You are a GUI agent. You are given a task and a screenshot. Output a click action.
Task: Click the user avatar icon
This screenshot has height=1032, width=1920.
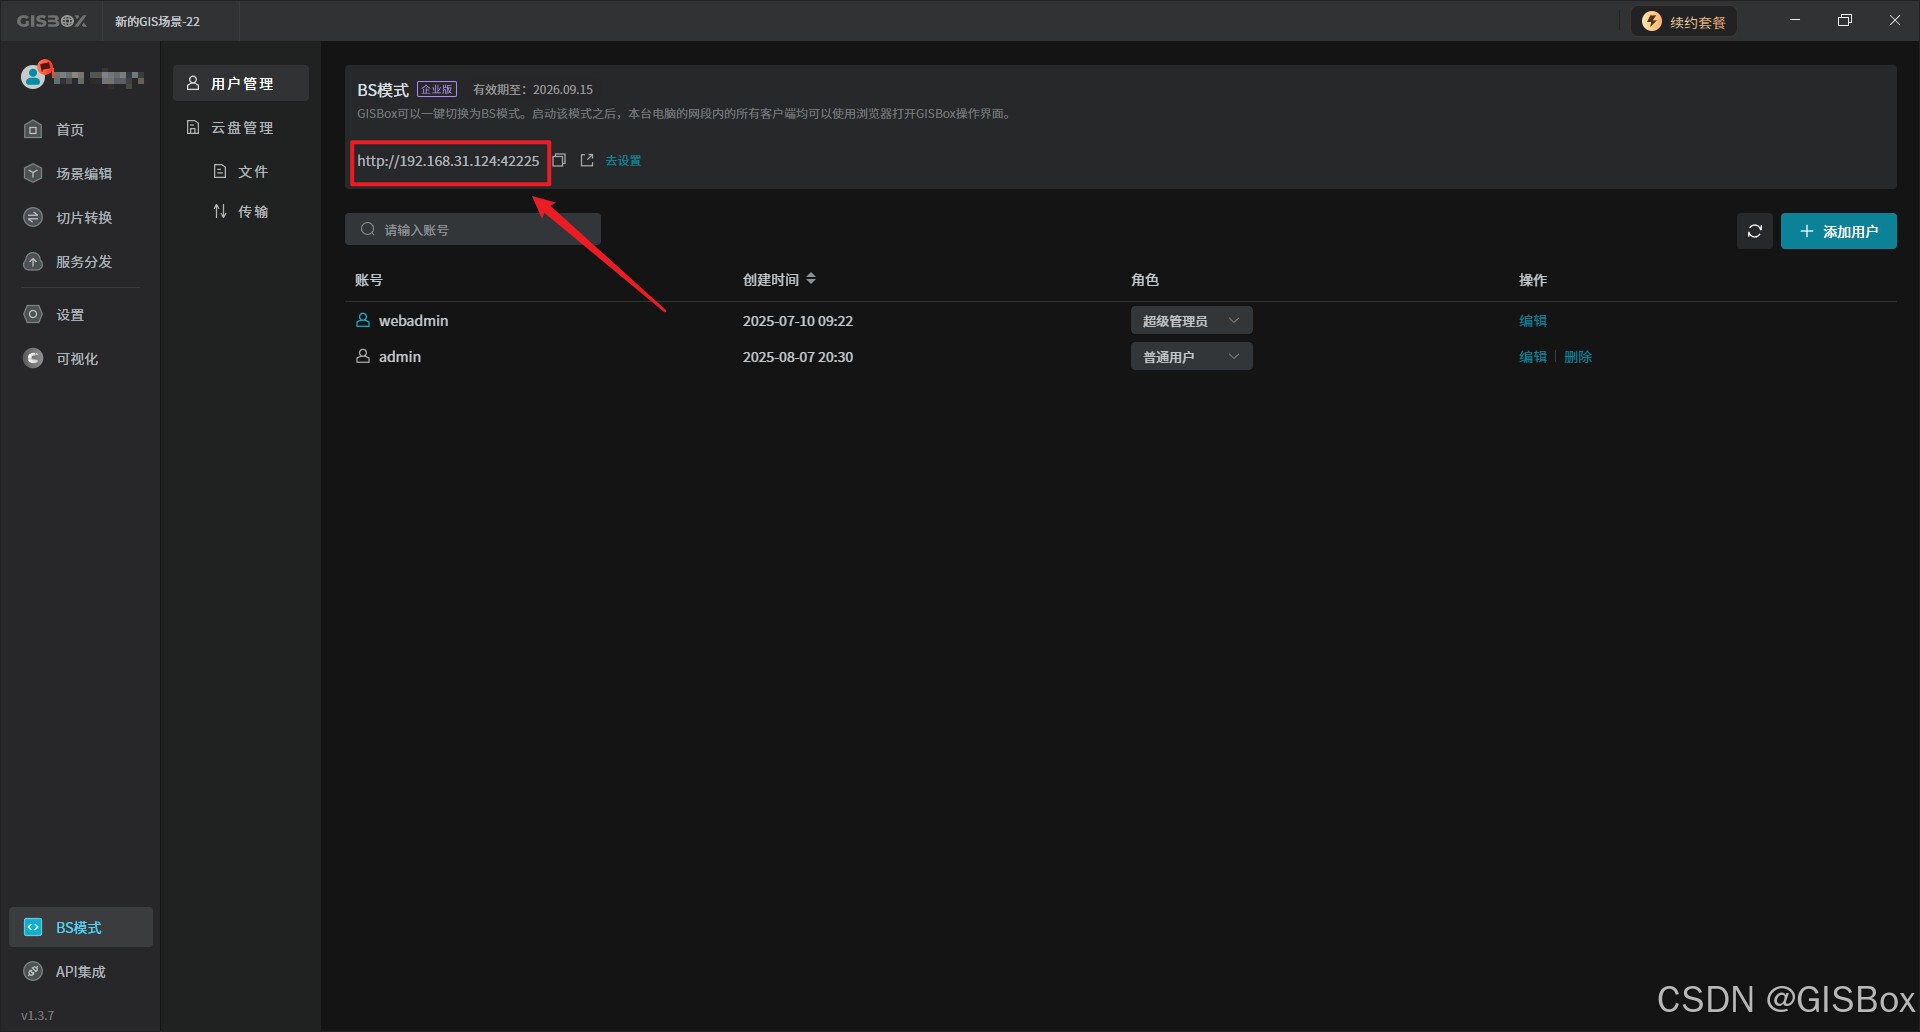click(x=34, y=76)
